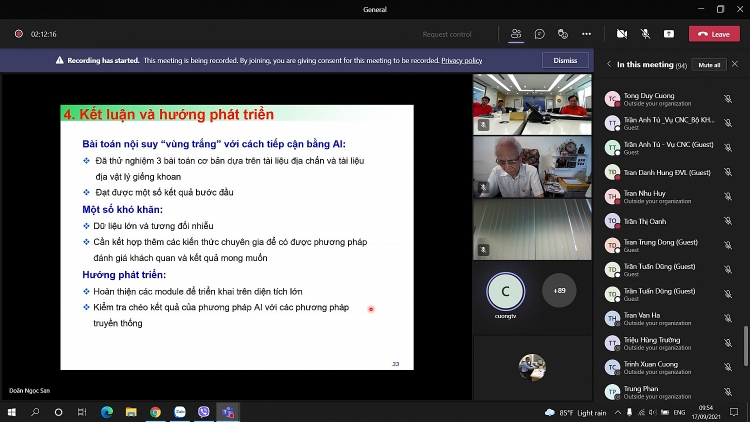Image resolution: width=750 pixels, height=422 pixels.
Task: Leave the meeting
Action: (714, 33)
